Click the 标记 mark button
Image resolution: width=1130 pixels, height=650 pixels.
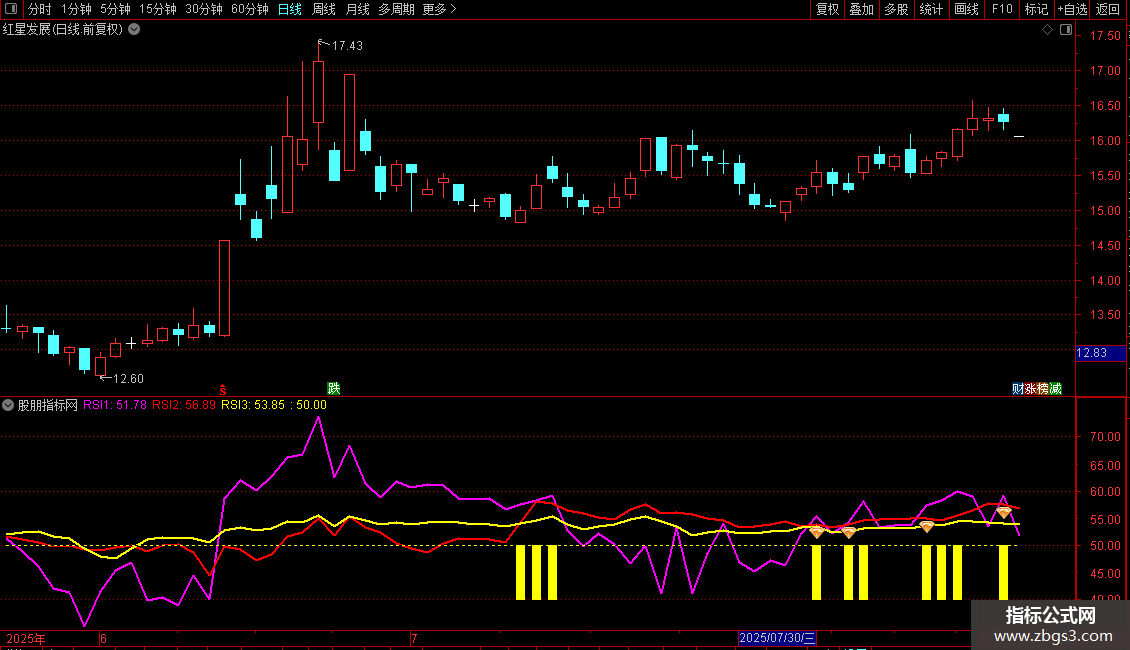1036,9
